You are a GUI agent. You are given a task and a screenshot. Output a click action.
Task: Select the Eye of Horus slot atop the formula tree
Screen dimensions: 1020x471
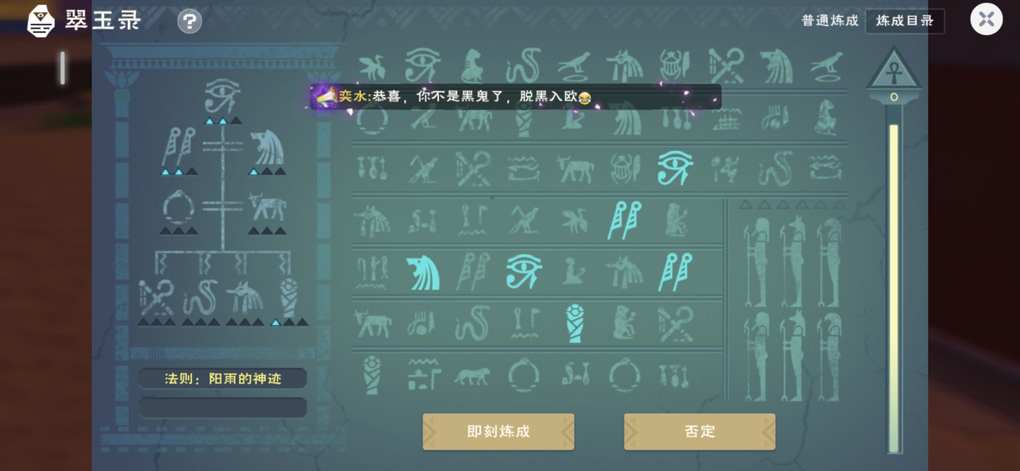click(222, 96)
